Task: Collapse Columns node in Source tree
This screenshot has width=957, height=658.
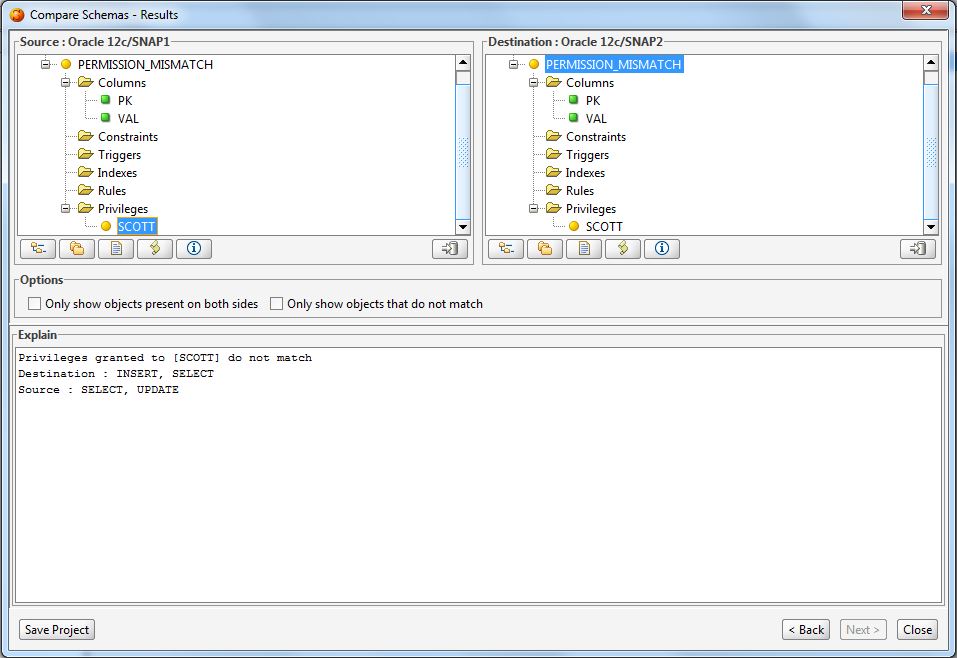Action: click(x=65, y=82)
